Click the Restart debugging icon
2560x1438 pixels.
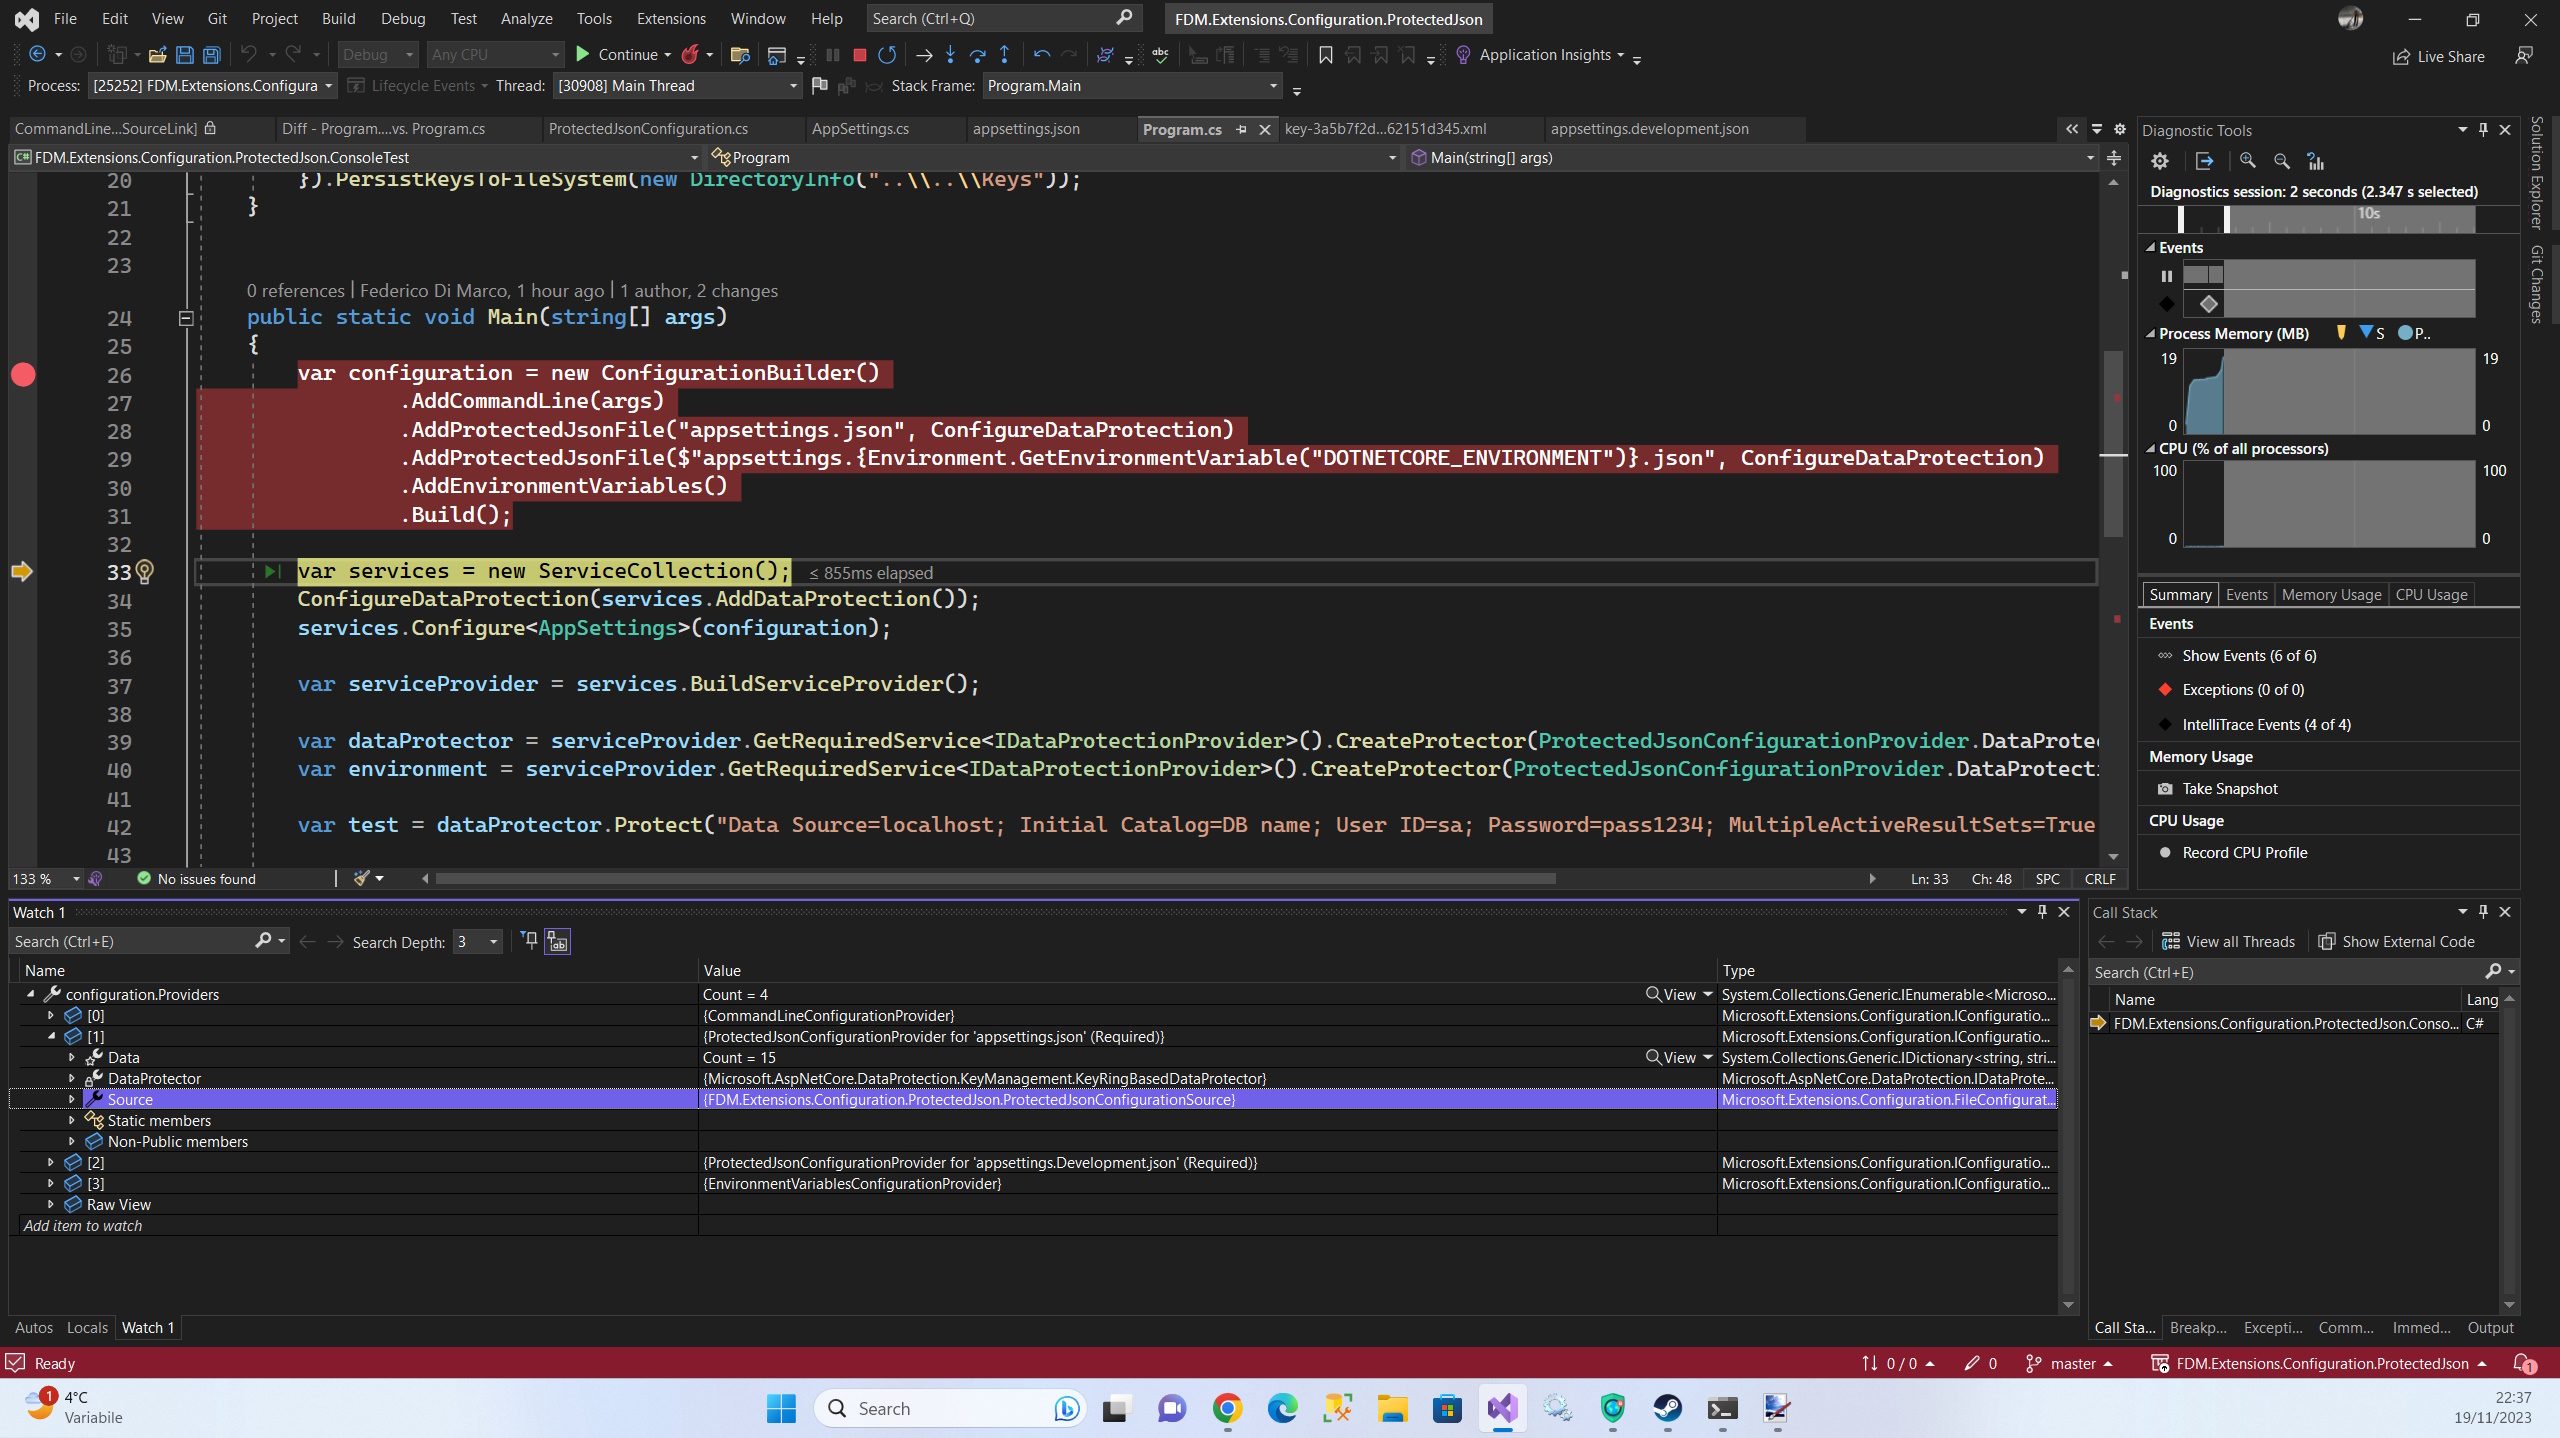coord(887,55)
